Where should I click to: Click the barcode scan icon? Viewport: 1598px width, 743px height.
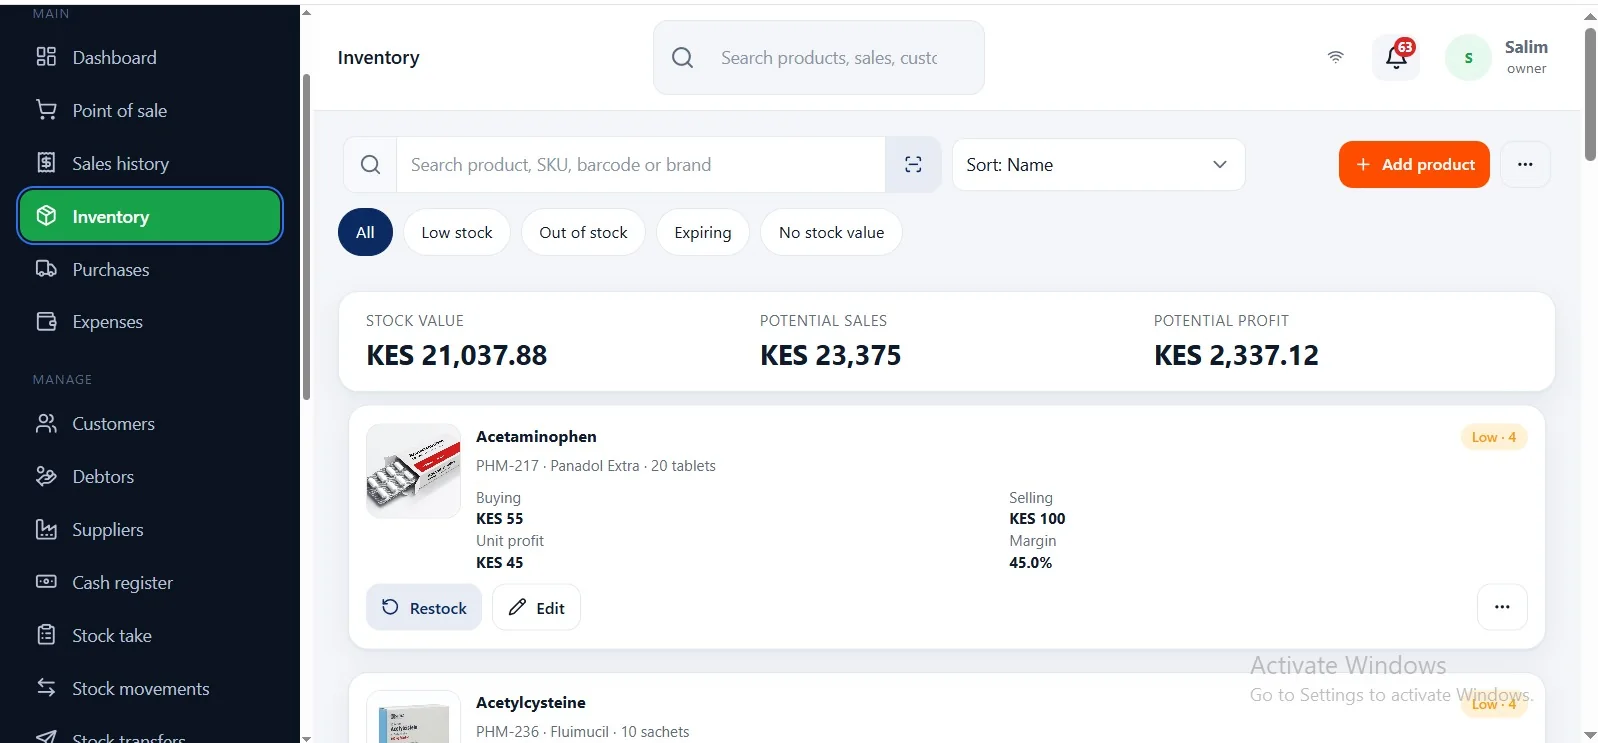tap(913, 164)
